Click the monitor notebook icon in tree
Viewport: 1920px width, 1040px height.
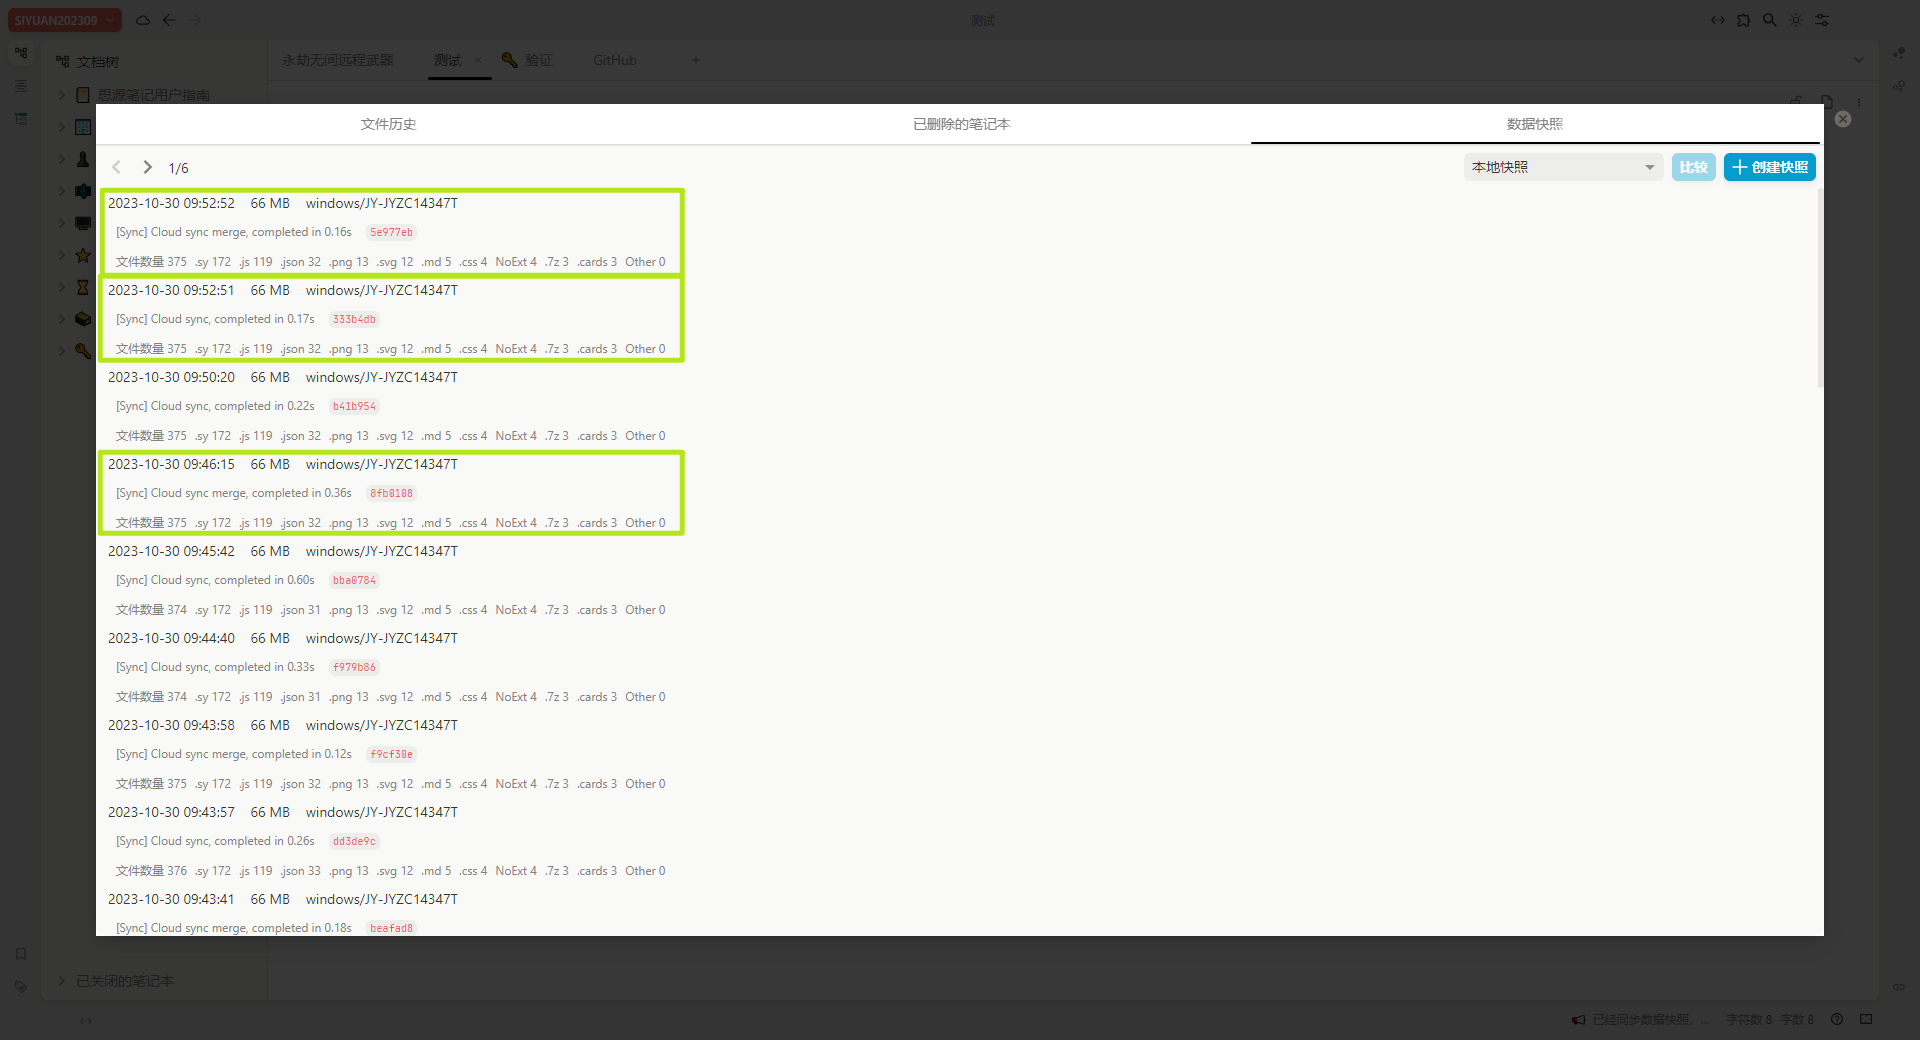tap(83, 223)
